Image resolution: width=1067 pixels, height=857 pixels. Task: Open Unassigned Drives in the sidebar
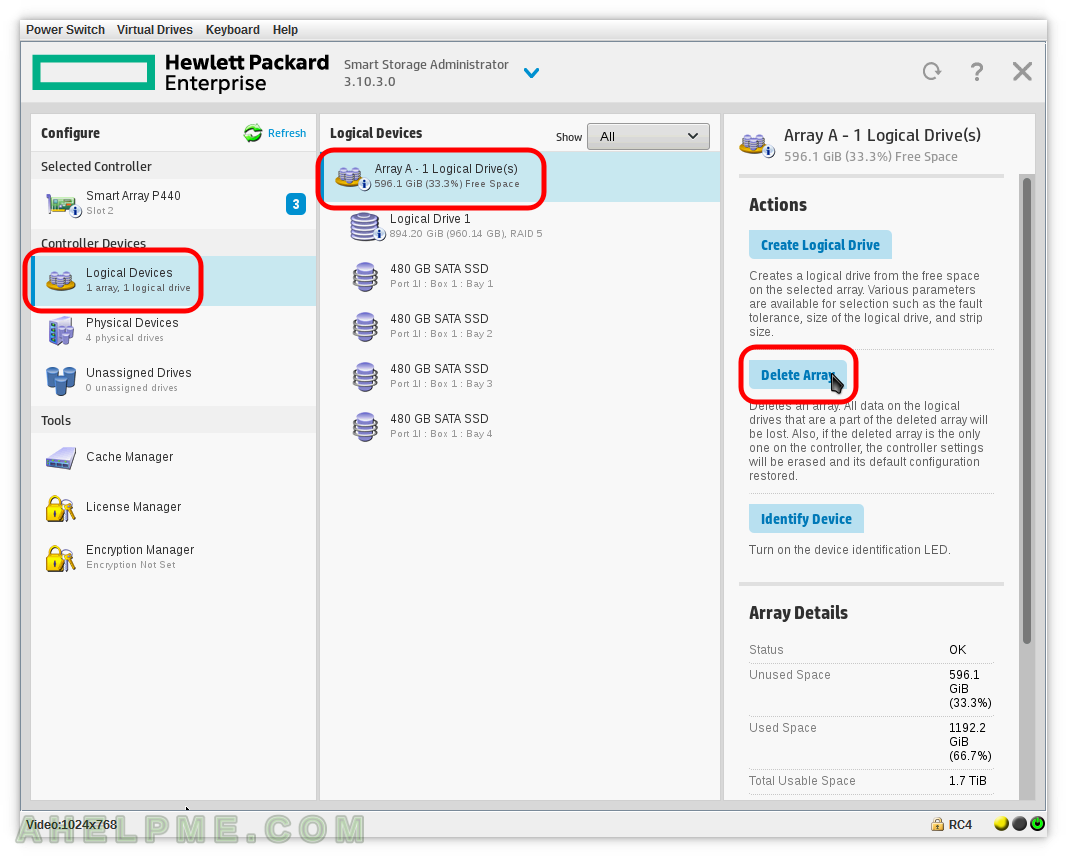[174, 380]
